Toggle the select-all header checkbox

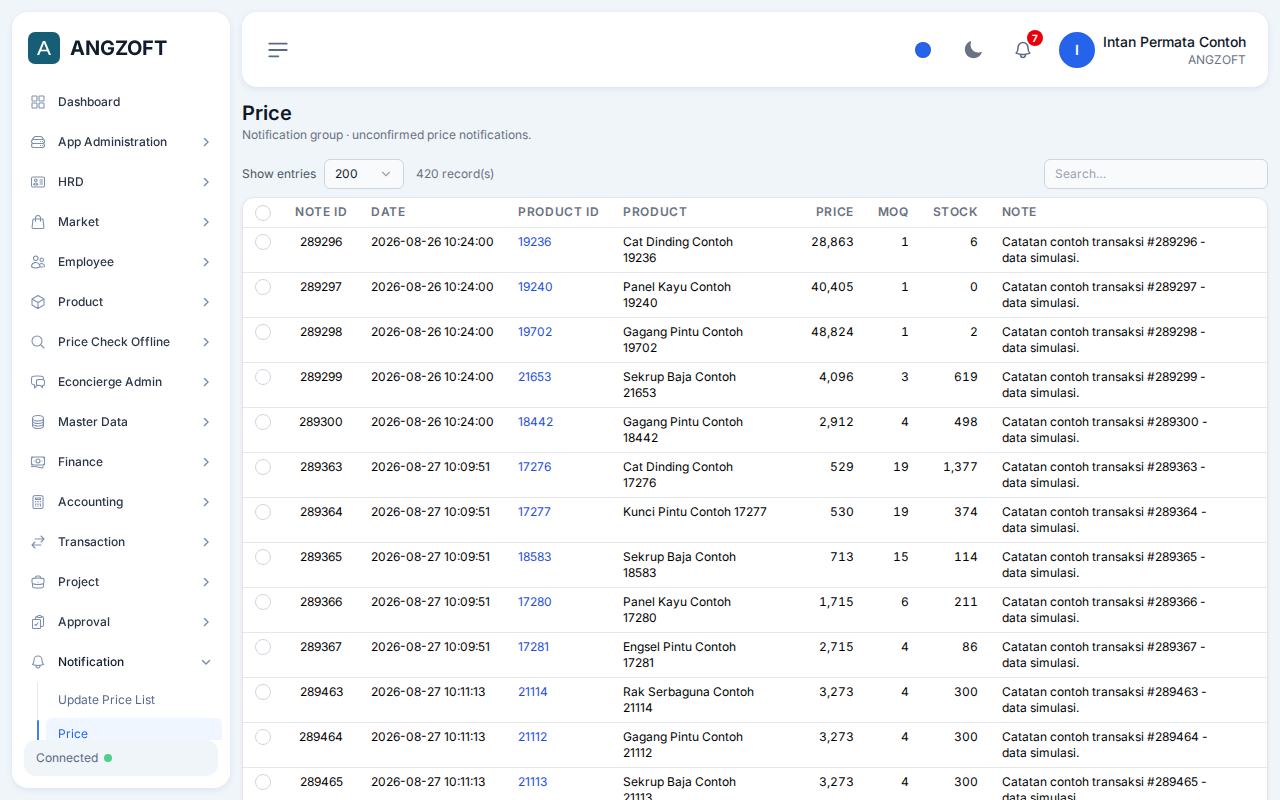(x=263, y=213)
